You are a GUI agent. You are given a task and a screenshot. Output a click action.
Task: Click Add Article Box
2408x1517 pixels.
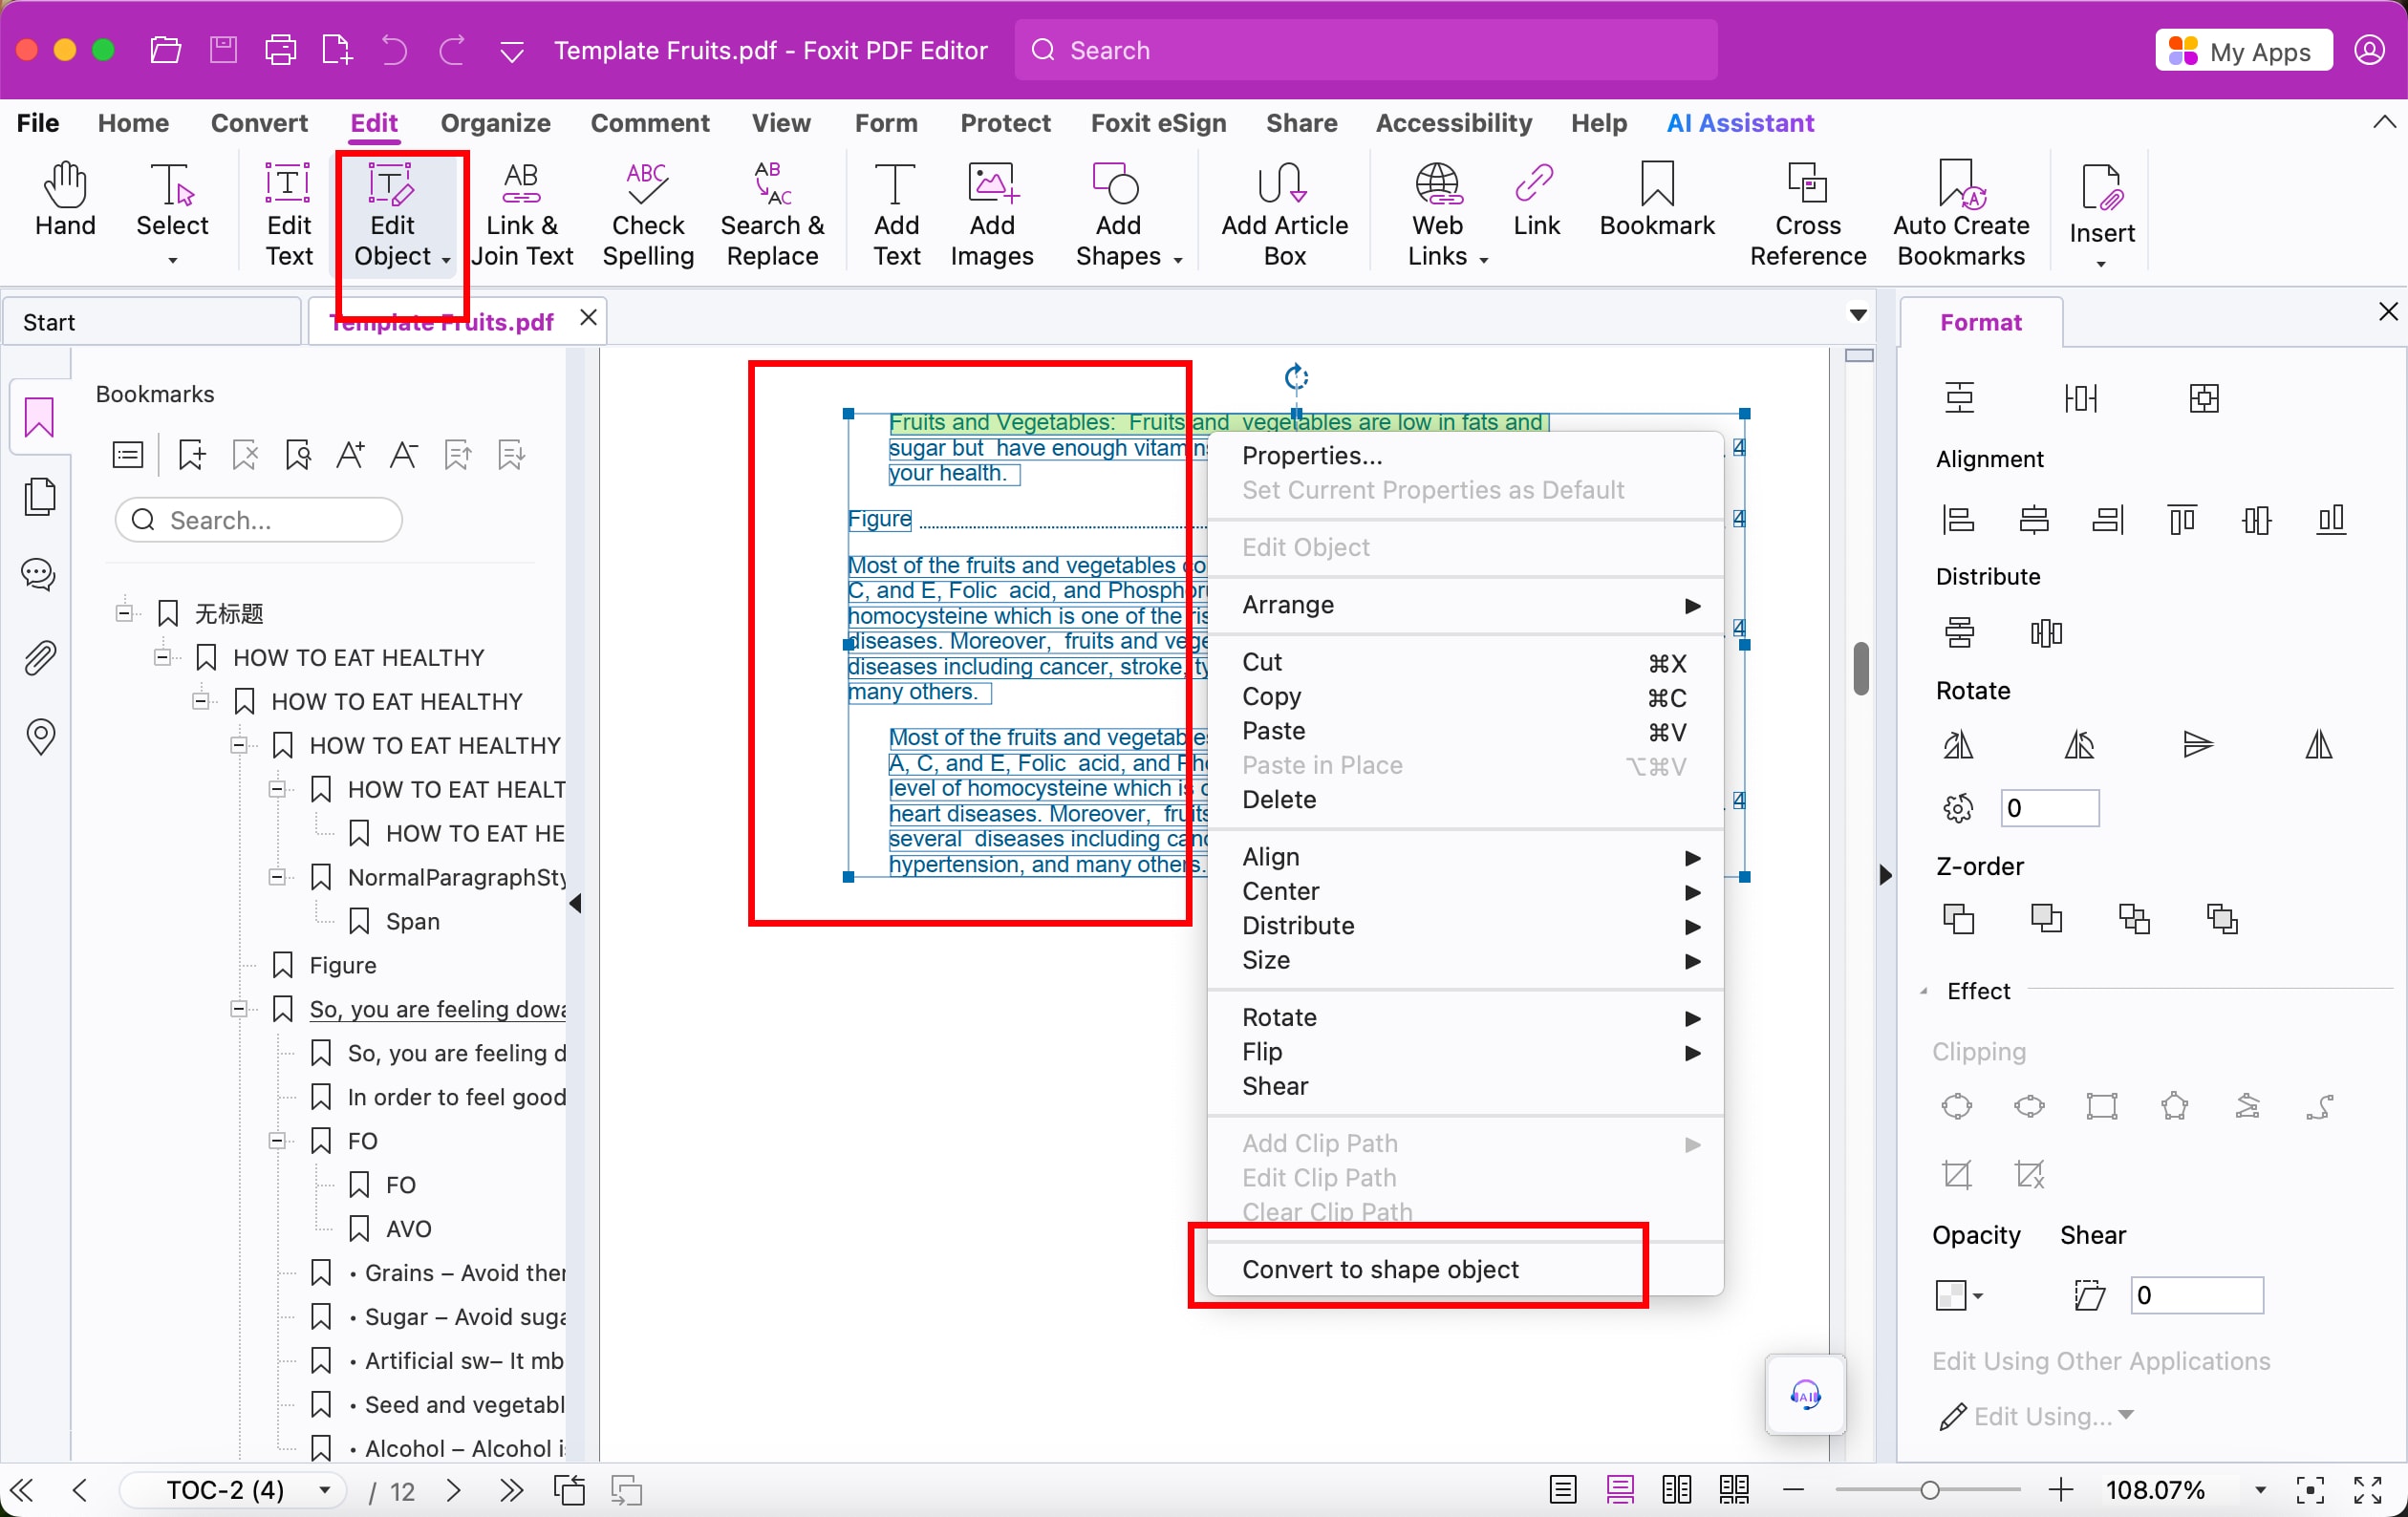[x=1284, y=213]
